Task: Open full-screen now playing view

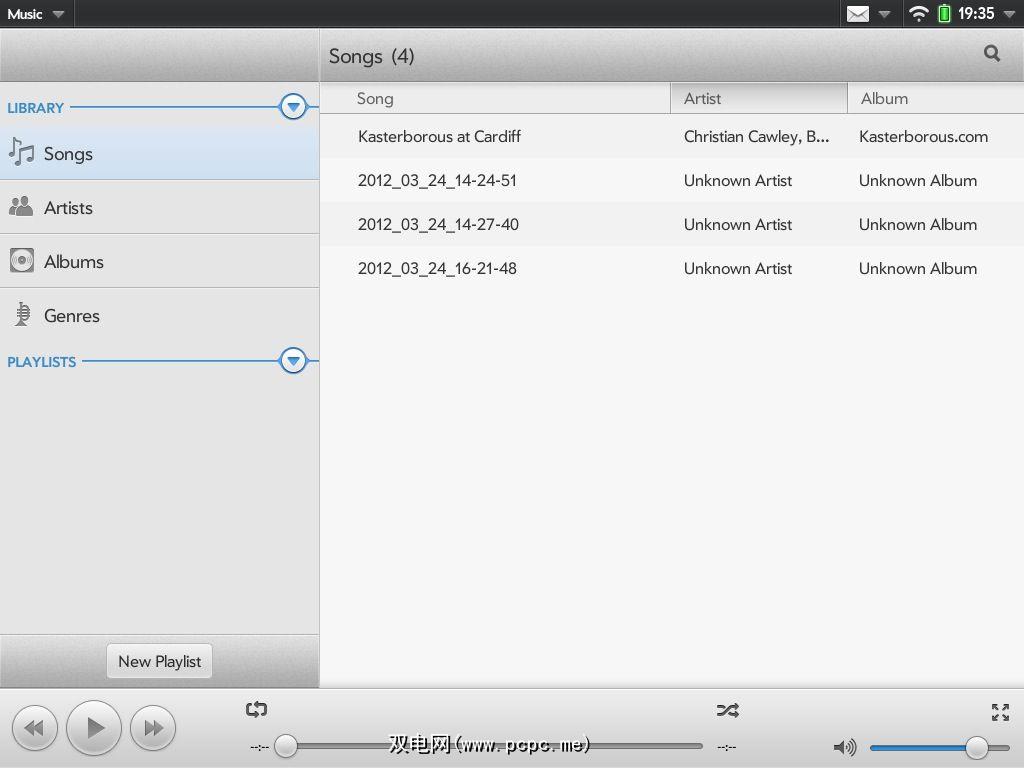Action: click(1000, 712)
